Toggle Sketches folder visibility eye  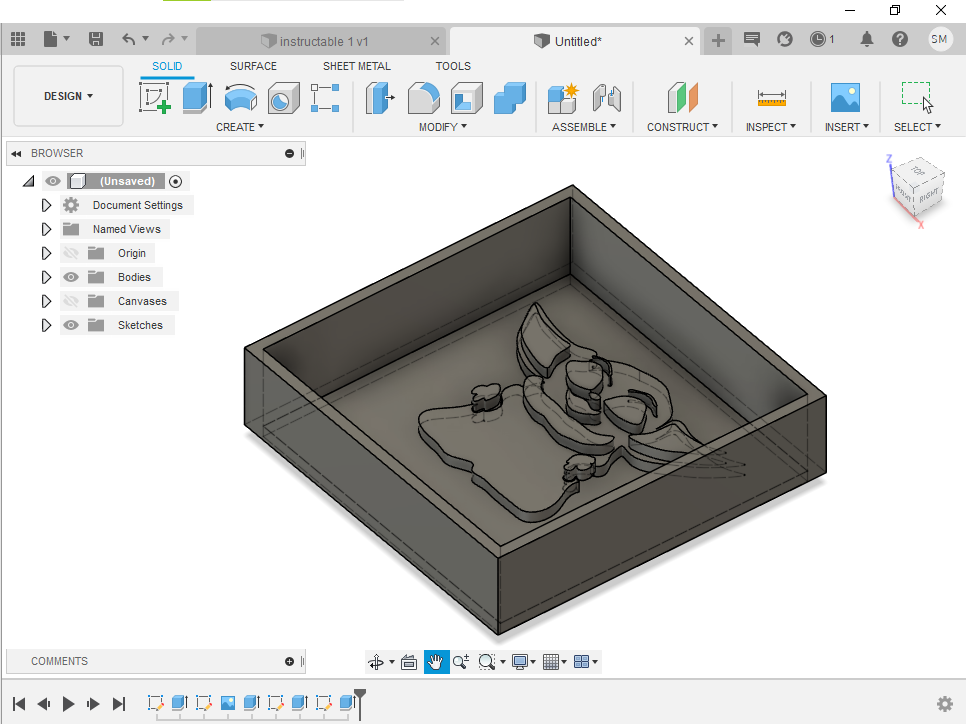[x=71, y=325]
